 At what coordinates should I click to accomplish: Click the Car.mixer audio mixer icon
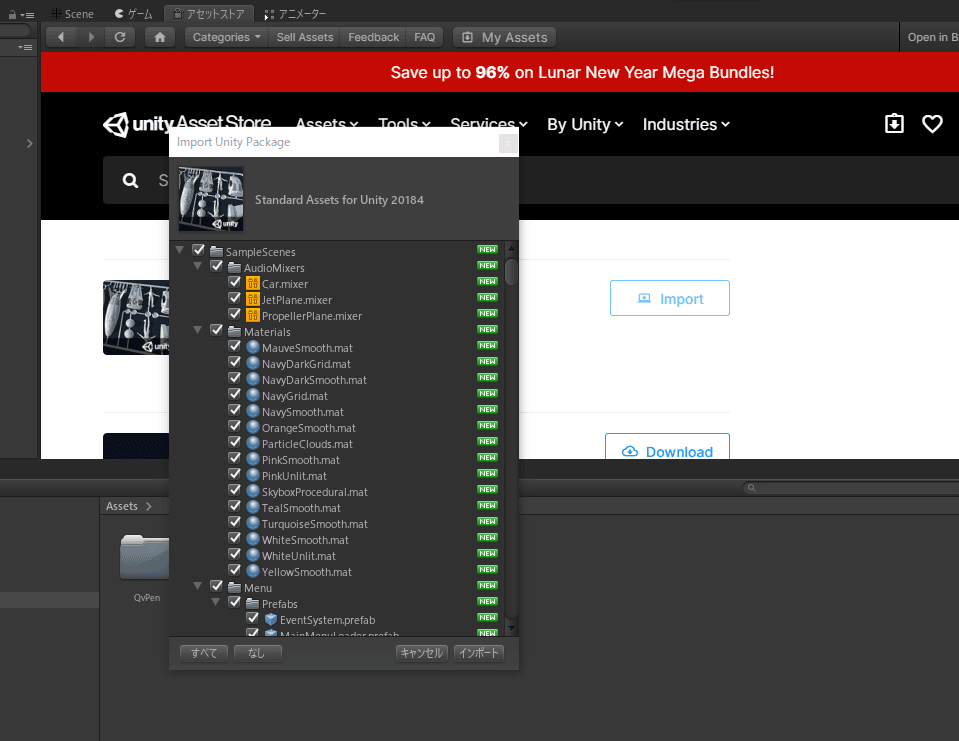[253, 284]
